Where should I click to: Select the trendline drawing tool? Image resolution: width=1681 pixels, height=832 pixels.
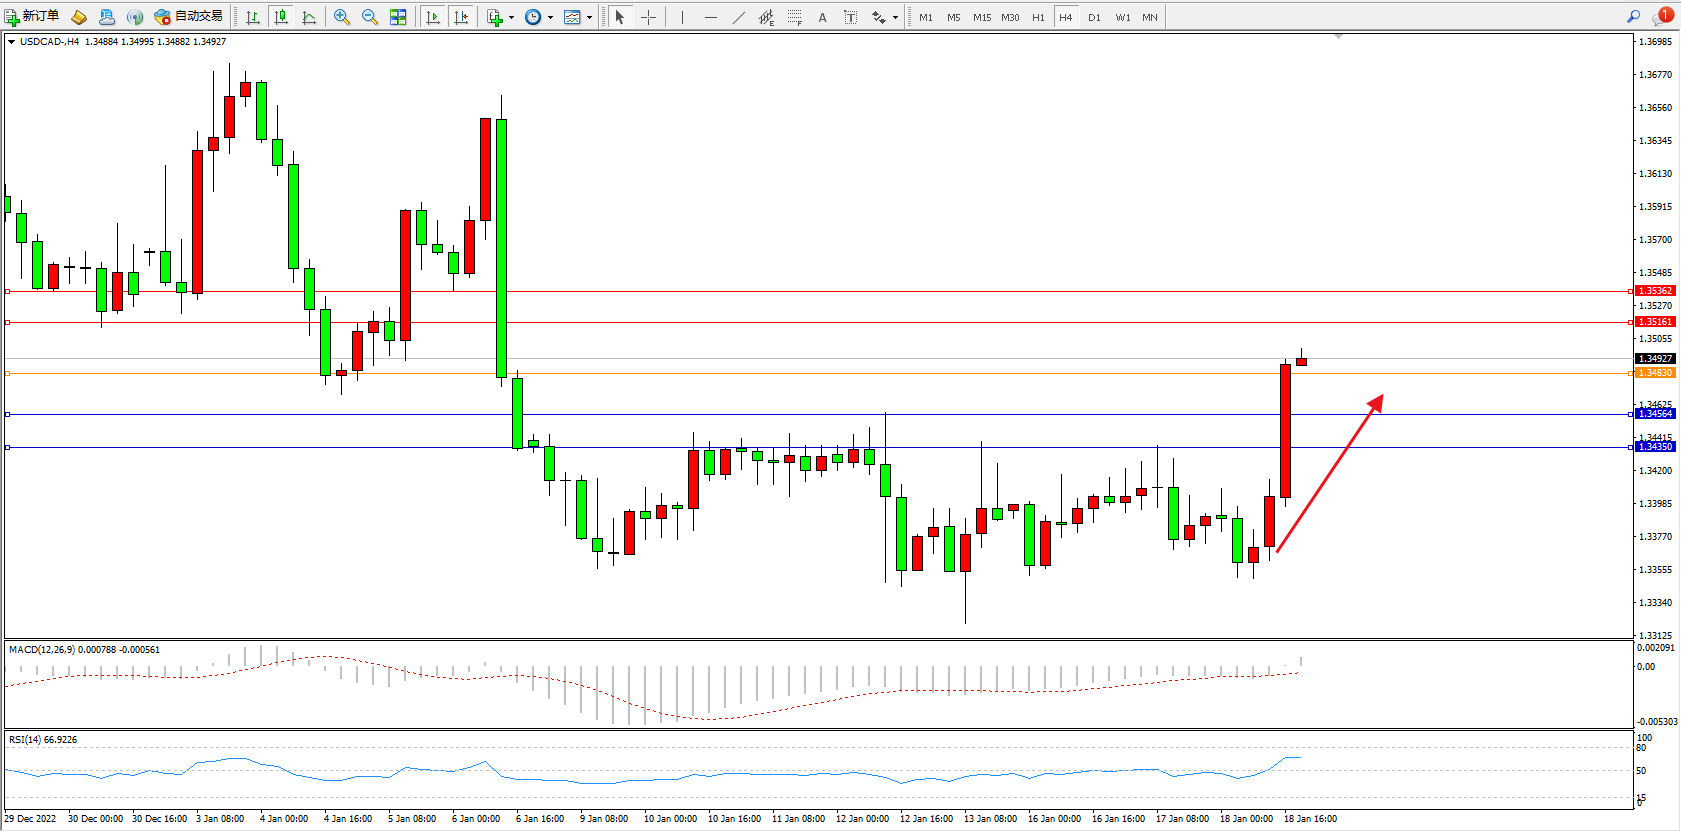(x=738, y=17)
